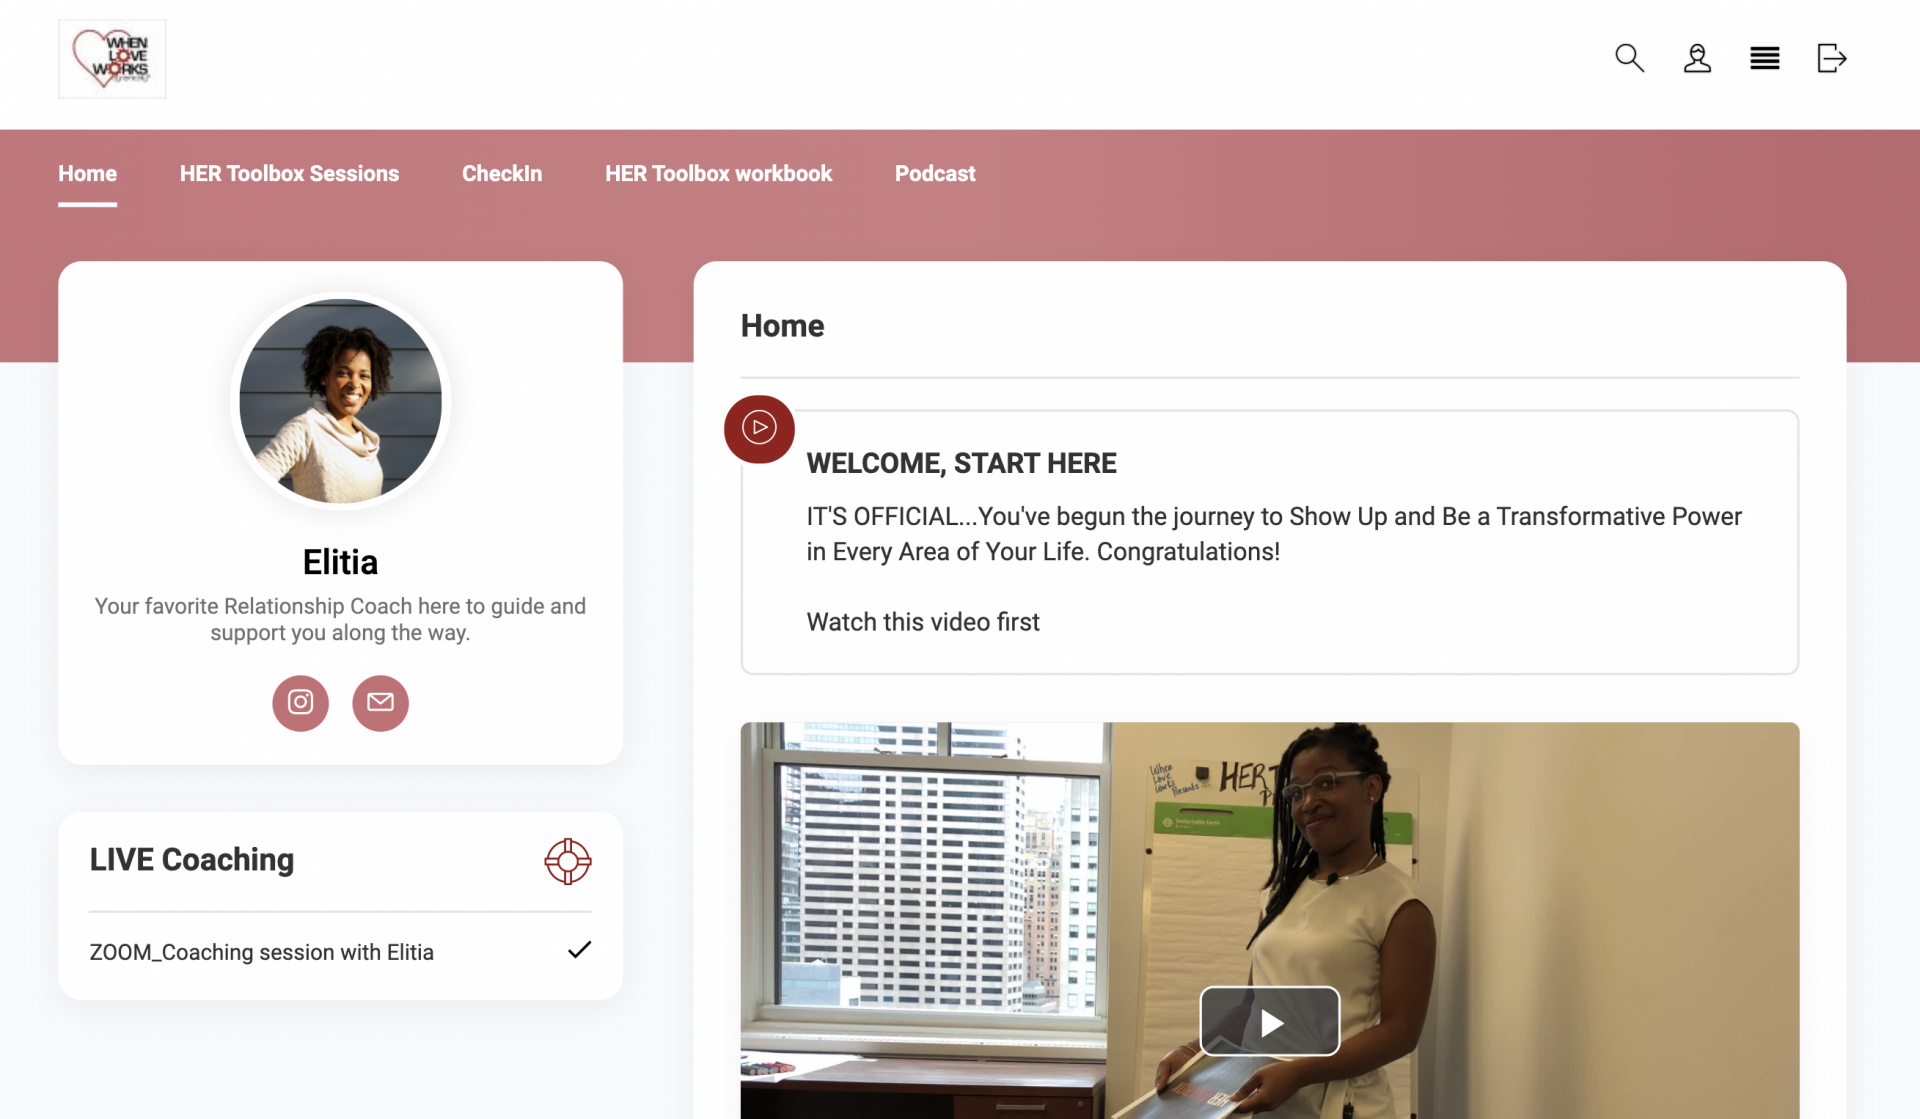Open Elitia's Instagram icon
Image resolution: width=1920 pixels, height=1119 pixels.
tap(300, 703)
